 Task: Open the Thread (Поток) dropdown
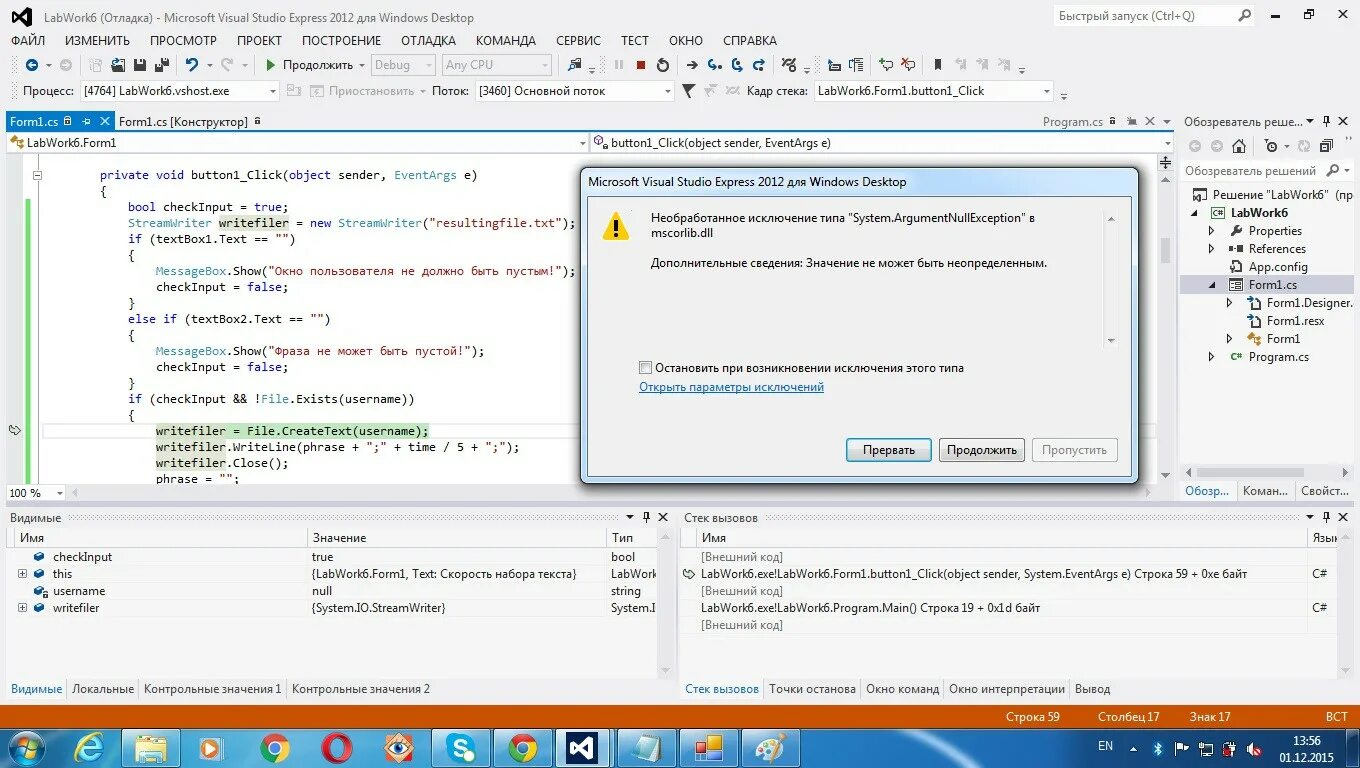coord(668,91)
